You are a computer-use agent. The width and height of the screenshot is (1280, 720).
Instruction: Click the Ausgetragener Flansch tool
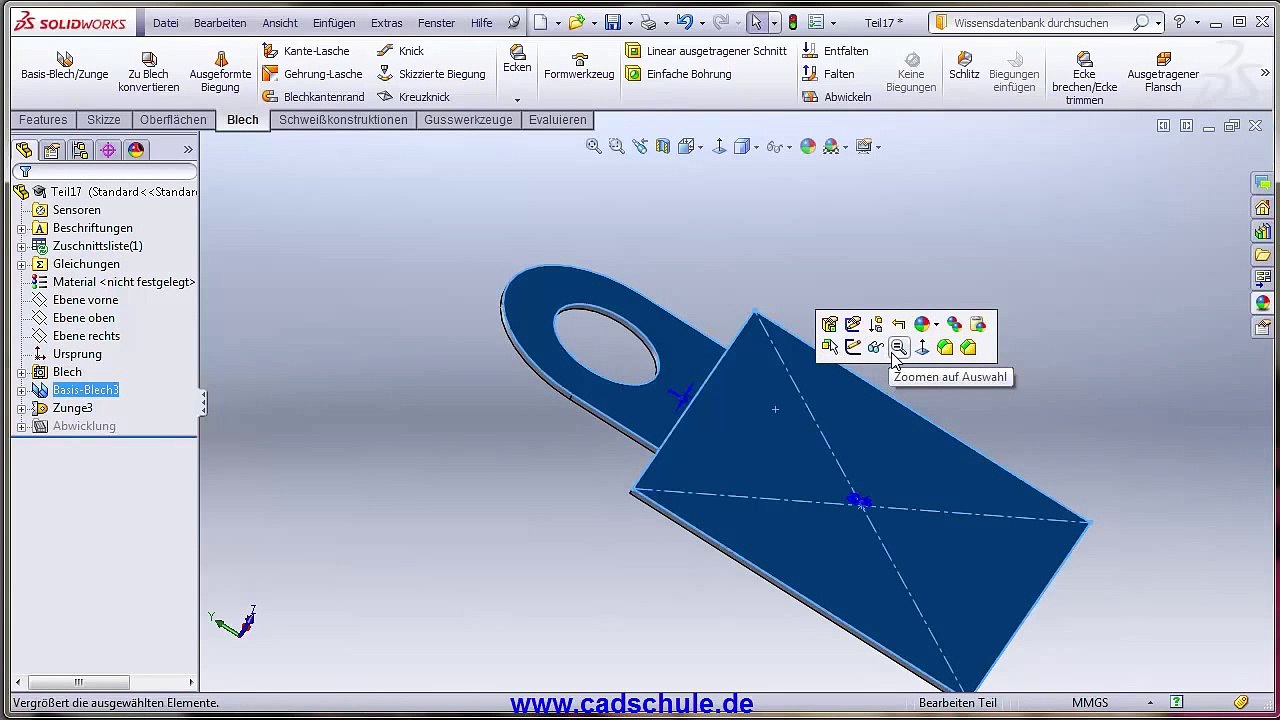pos(1163,73)
